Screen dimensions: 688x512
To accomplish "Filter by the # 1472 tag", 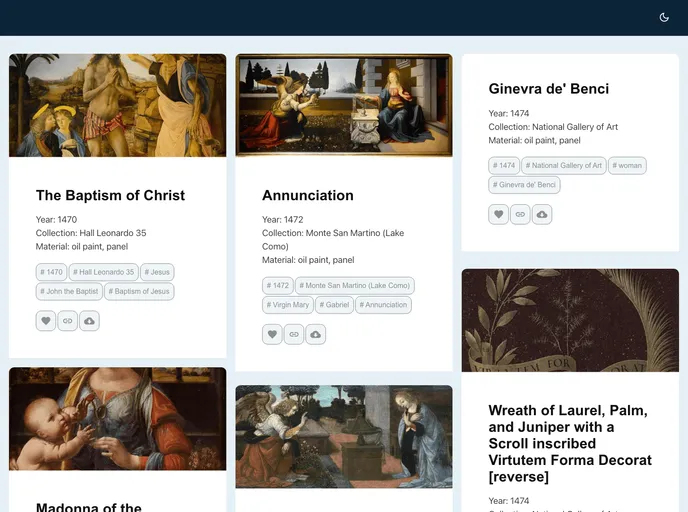I will tap(278, 286).
